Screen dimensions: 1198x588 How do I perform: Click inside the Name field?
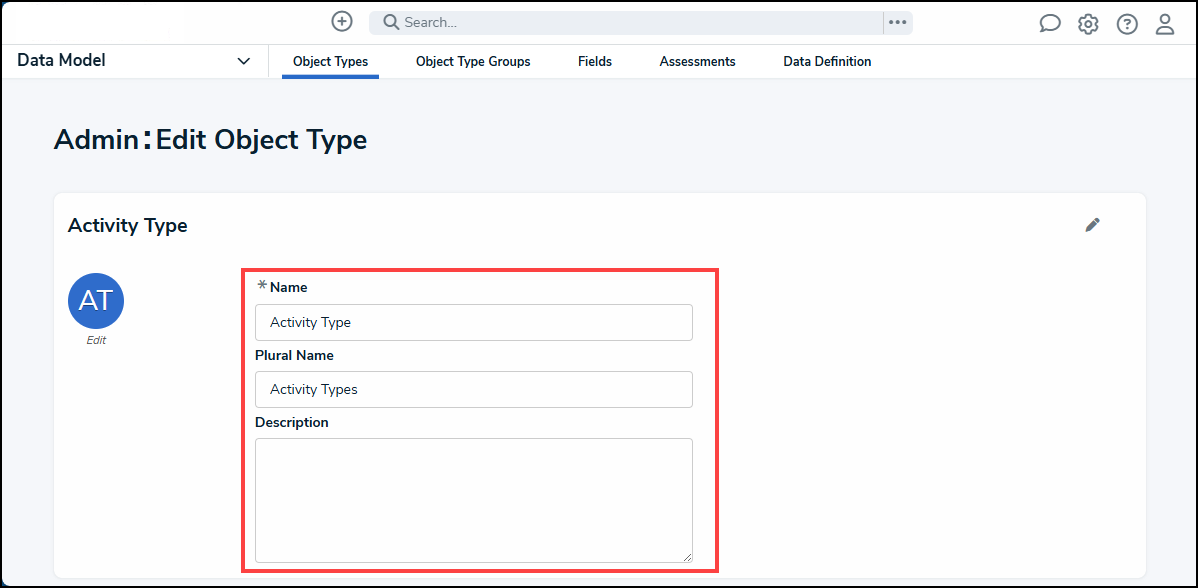tap(474, 322)
